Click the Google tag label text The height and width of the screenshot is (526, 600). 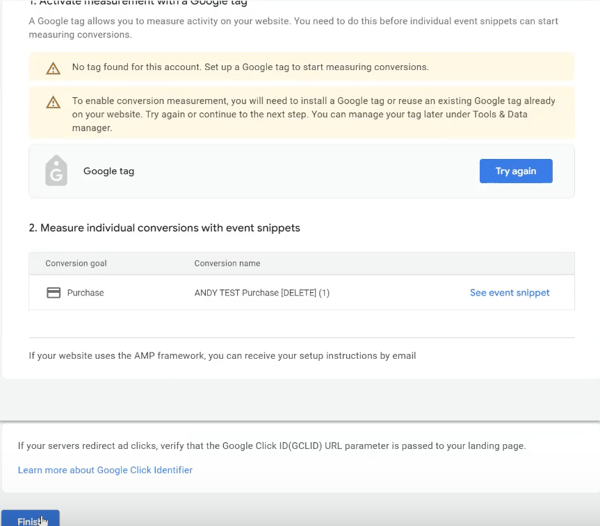pos(108,171)
